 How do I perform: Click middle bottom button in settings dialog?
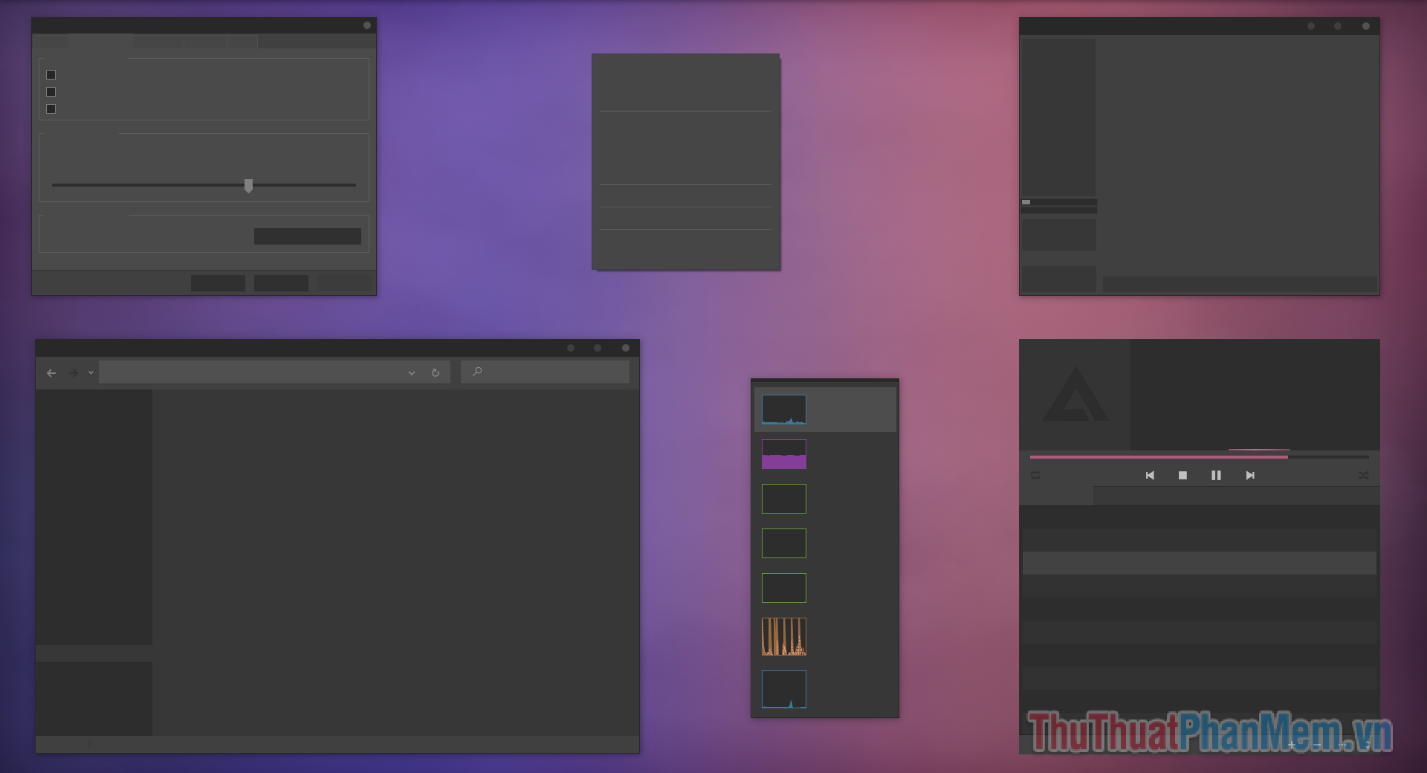[281, 283]
